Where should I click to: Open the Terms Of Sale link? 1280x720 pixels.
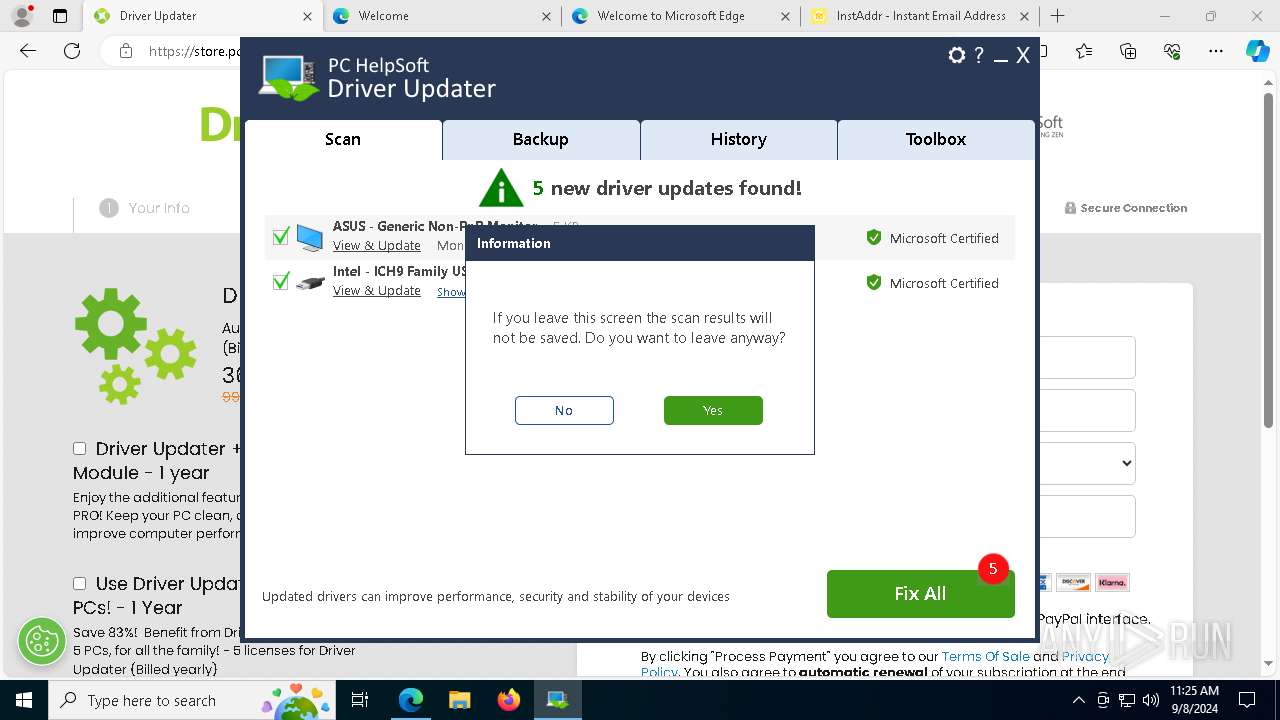(x=985, y=657)
